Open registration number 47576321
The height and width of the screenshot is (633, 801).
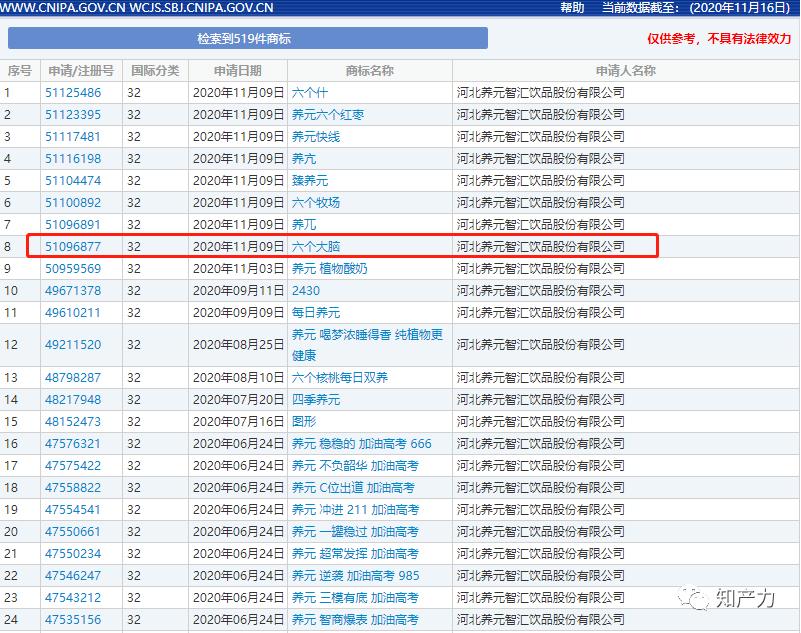click(x=73, y=443)
